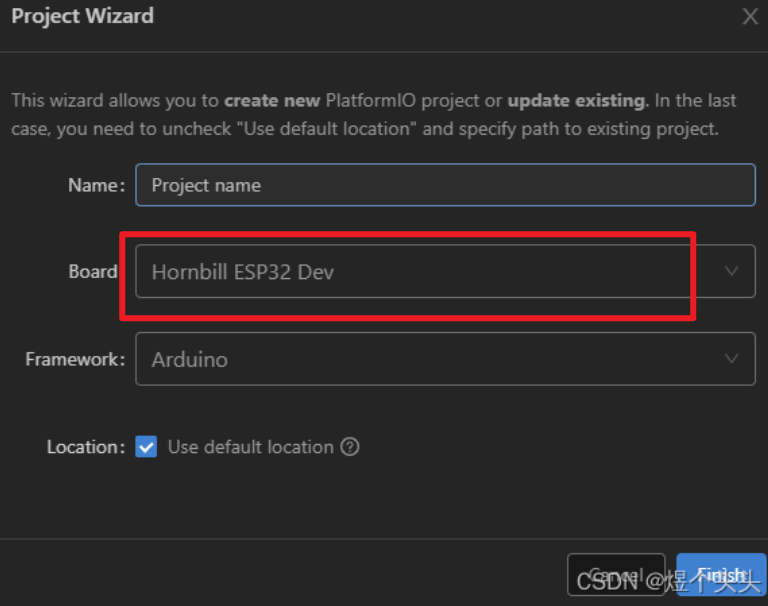Screen dimensions: 768x606
Task: Click the bold "create new" text
Action: tap(272, 100)
